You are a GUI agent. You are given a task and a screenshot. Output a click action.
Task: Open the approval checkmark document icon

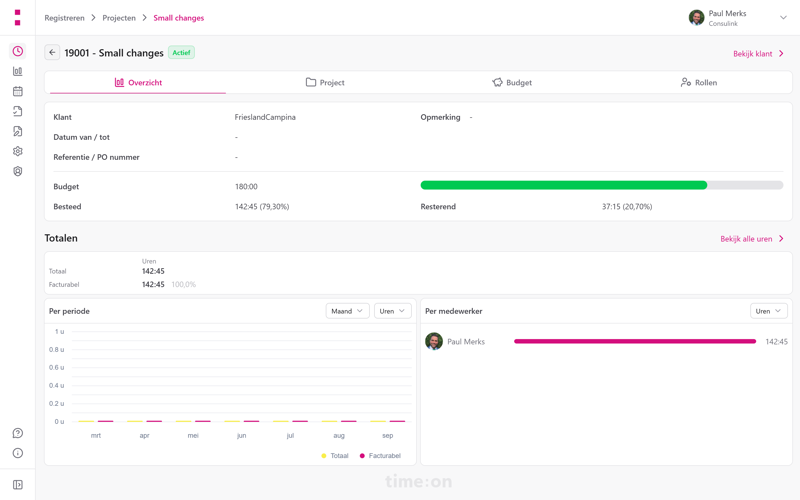(x=17, y=111)
